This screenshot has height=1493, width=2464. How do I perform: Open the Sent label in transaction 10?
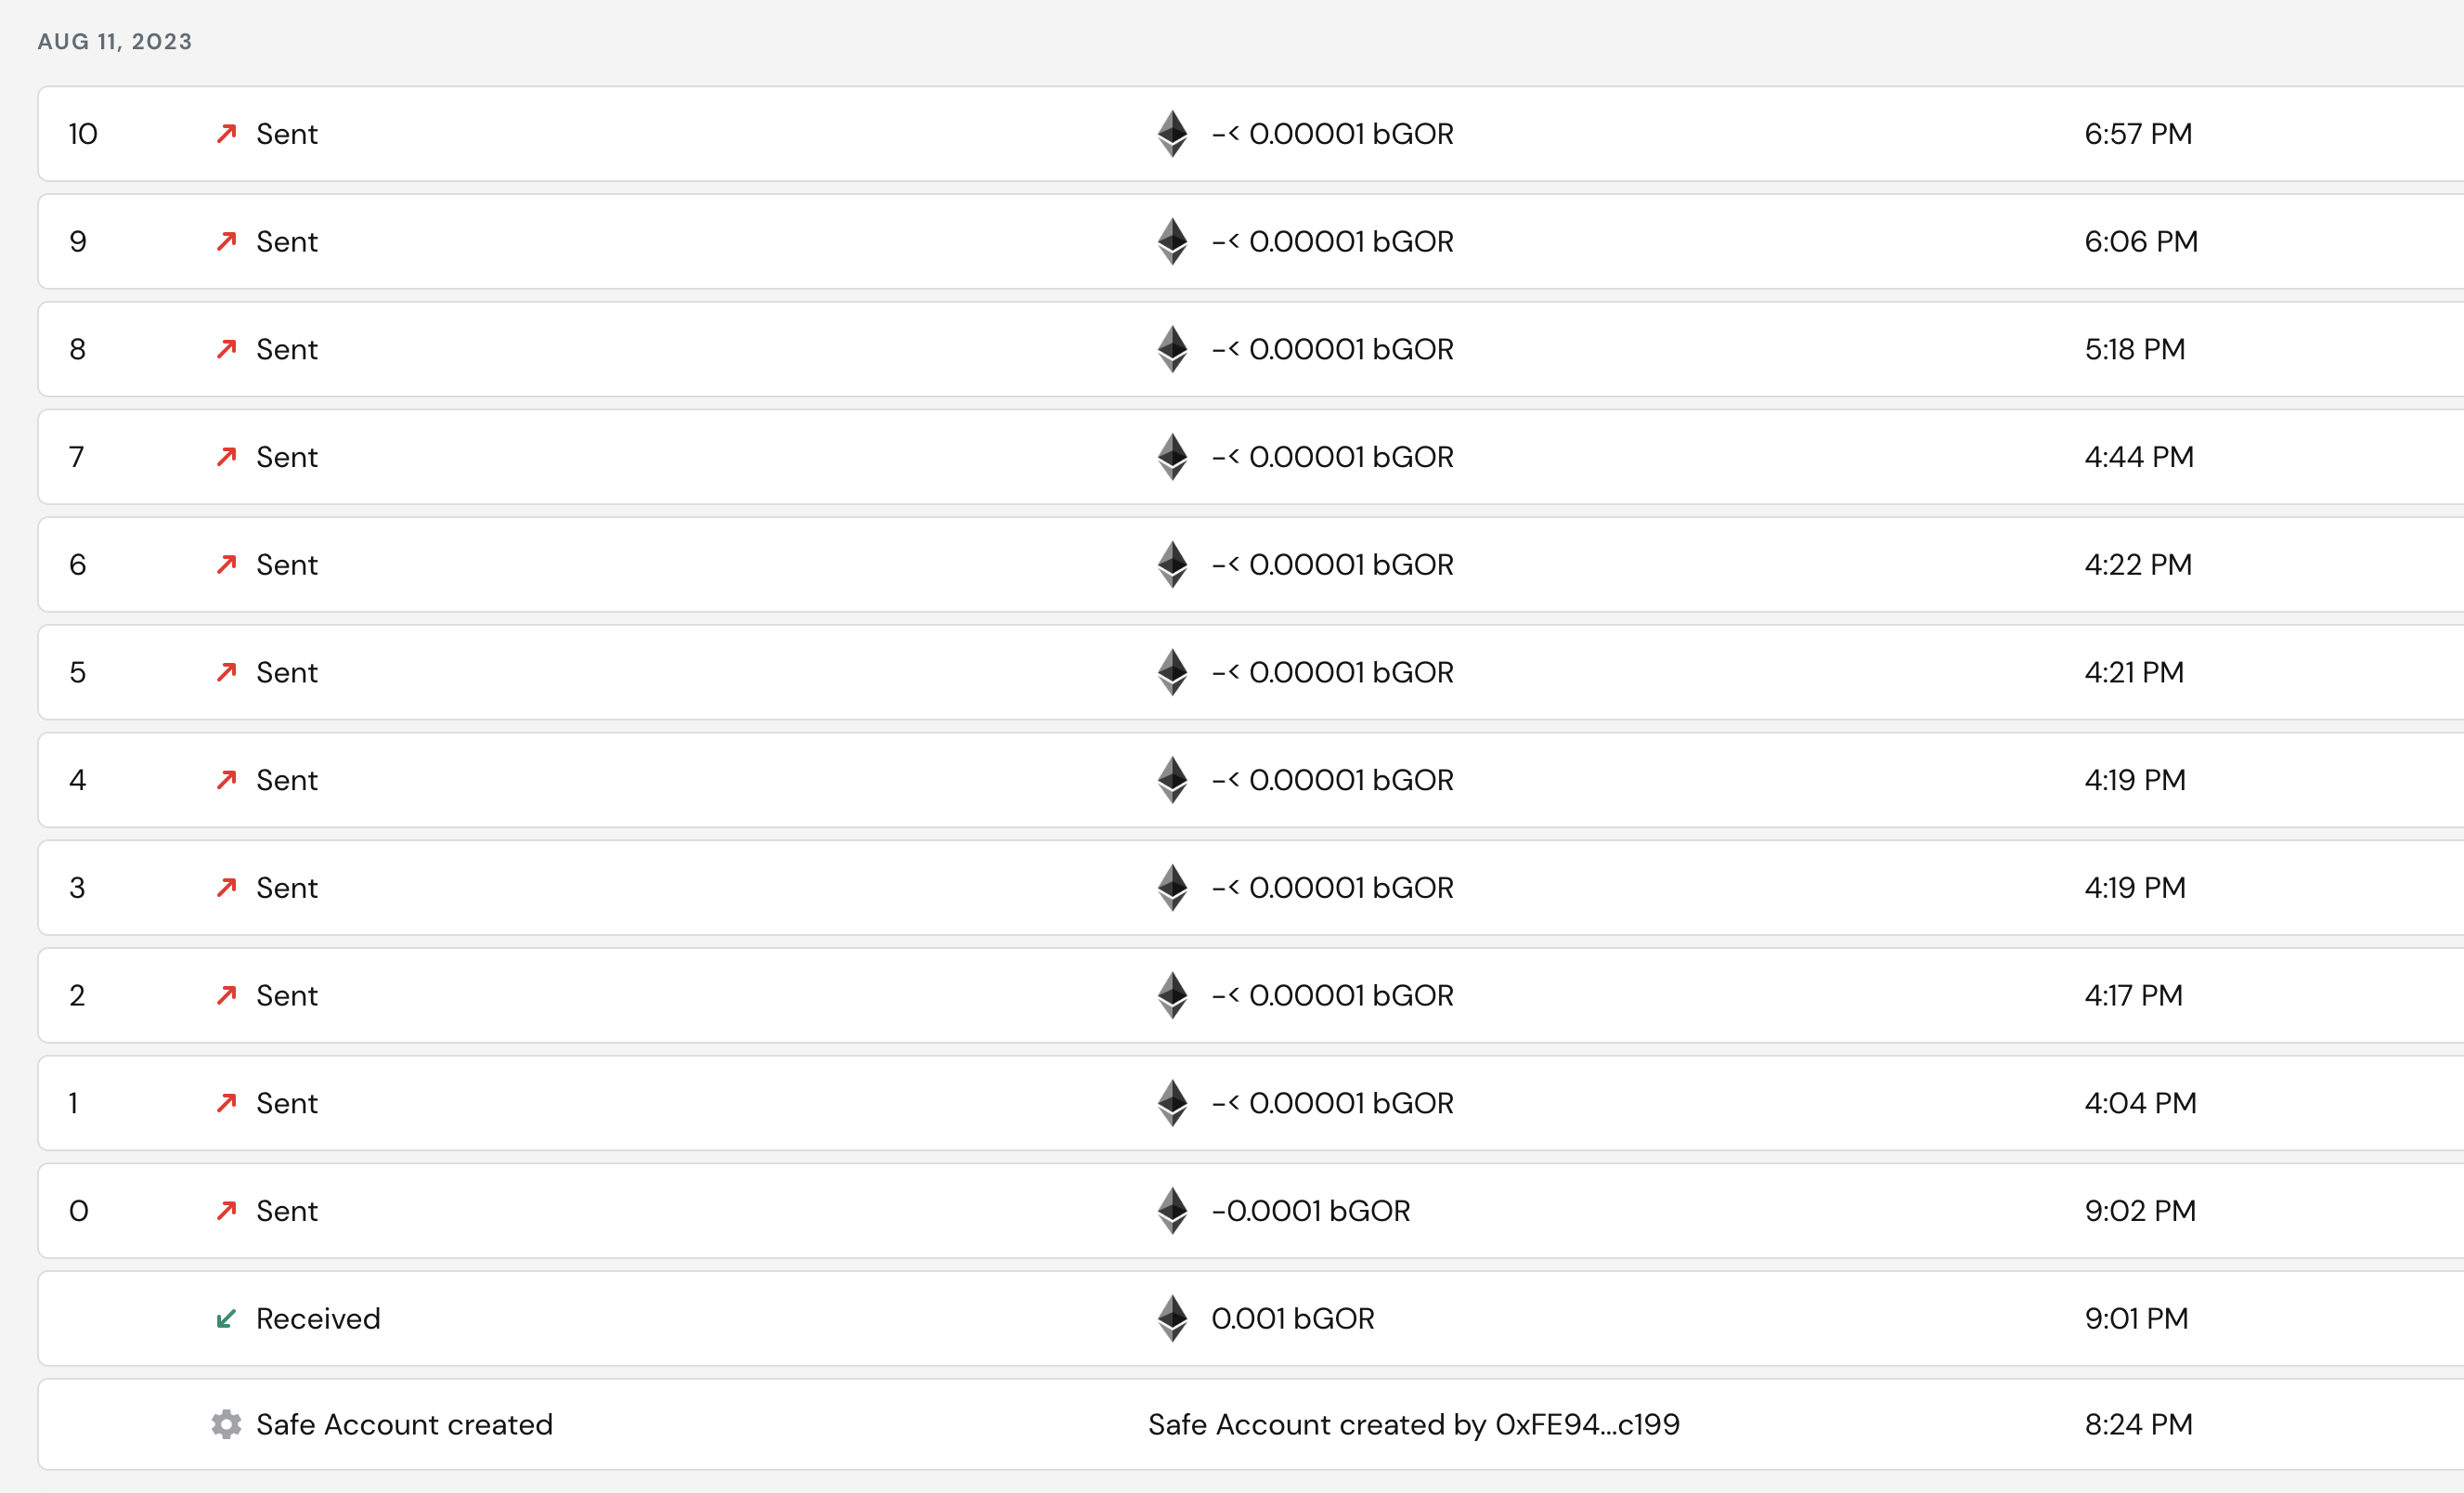pyautogui.click(x=287, y=134)
